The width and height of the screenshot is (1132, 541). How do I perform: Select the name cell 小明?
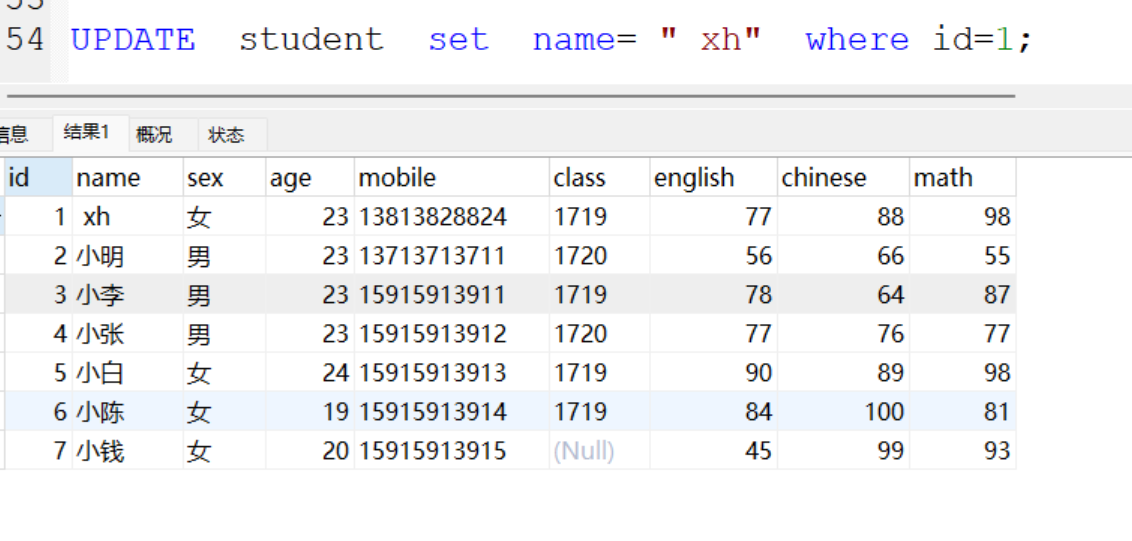click(128, 256)
